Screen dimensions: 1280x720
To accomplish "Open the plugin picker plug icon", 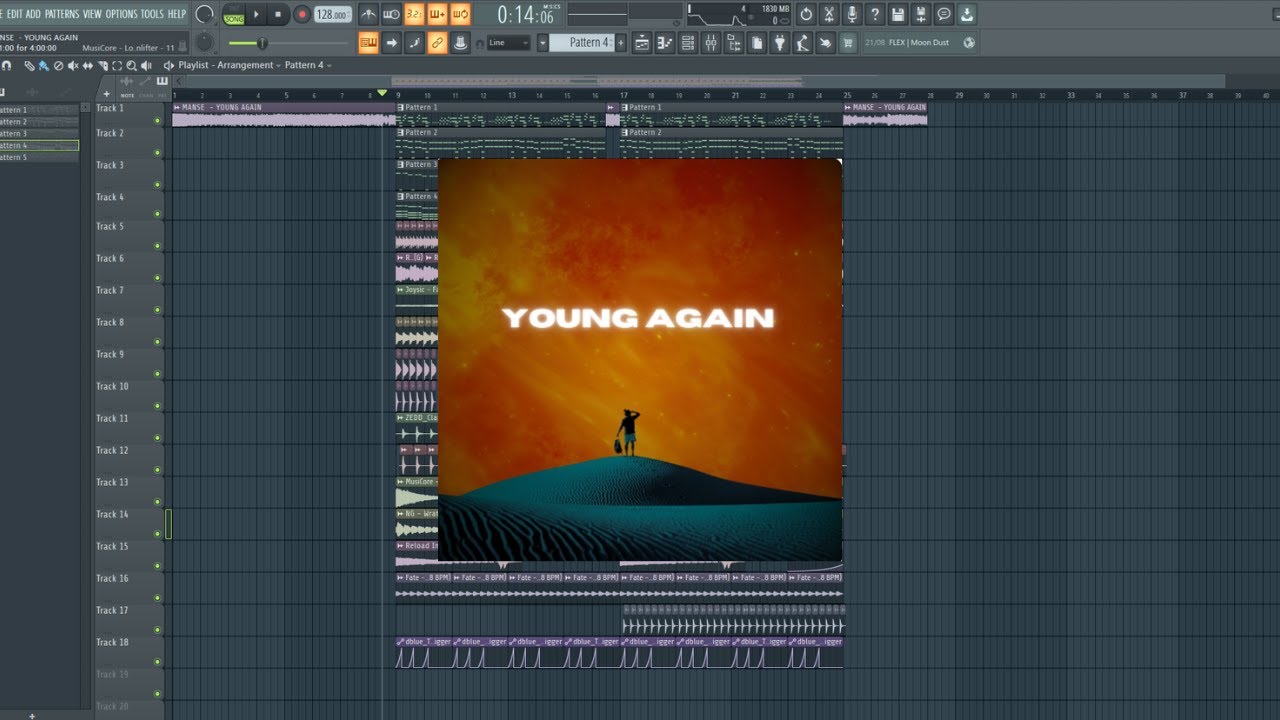I will [780, 43].
